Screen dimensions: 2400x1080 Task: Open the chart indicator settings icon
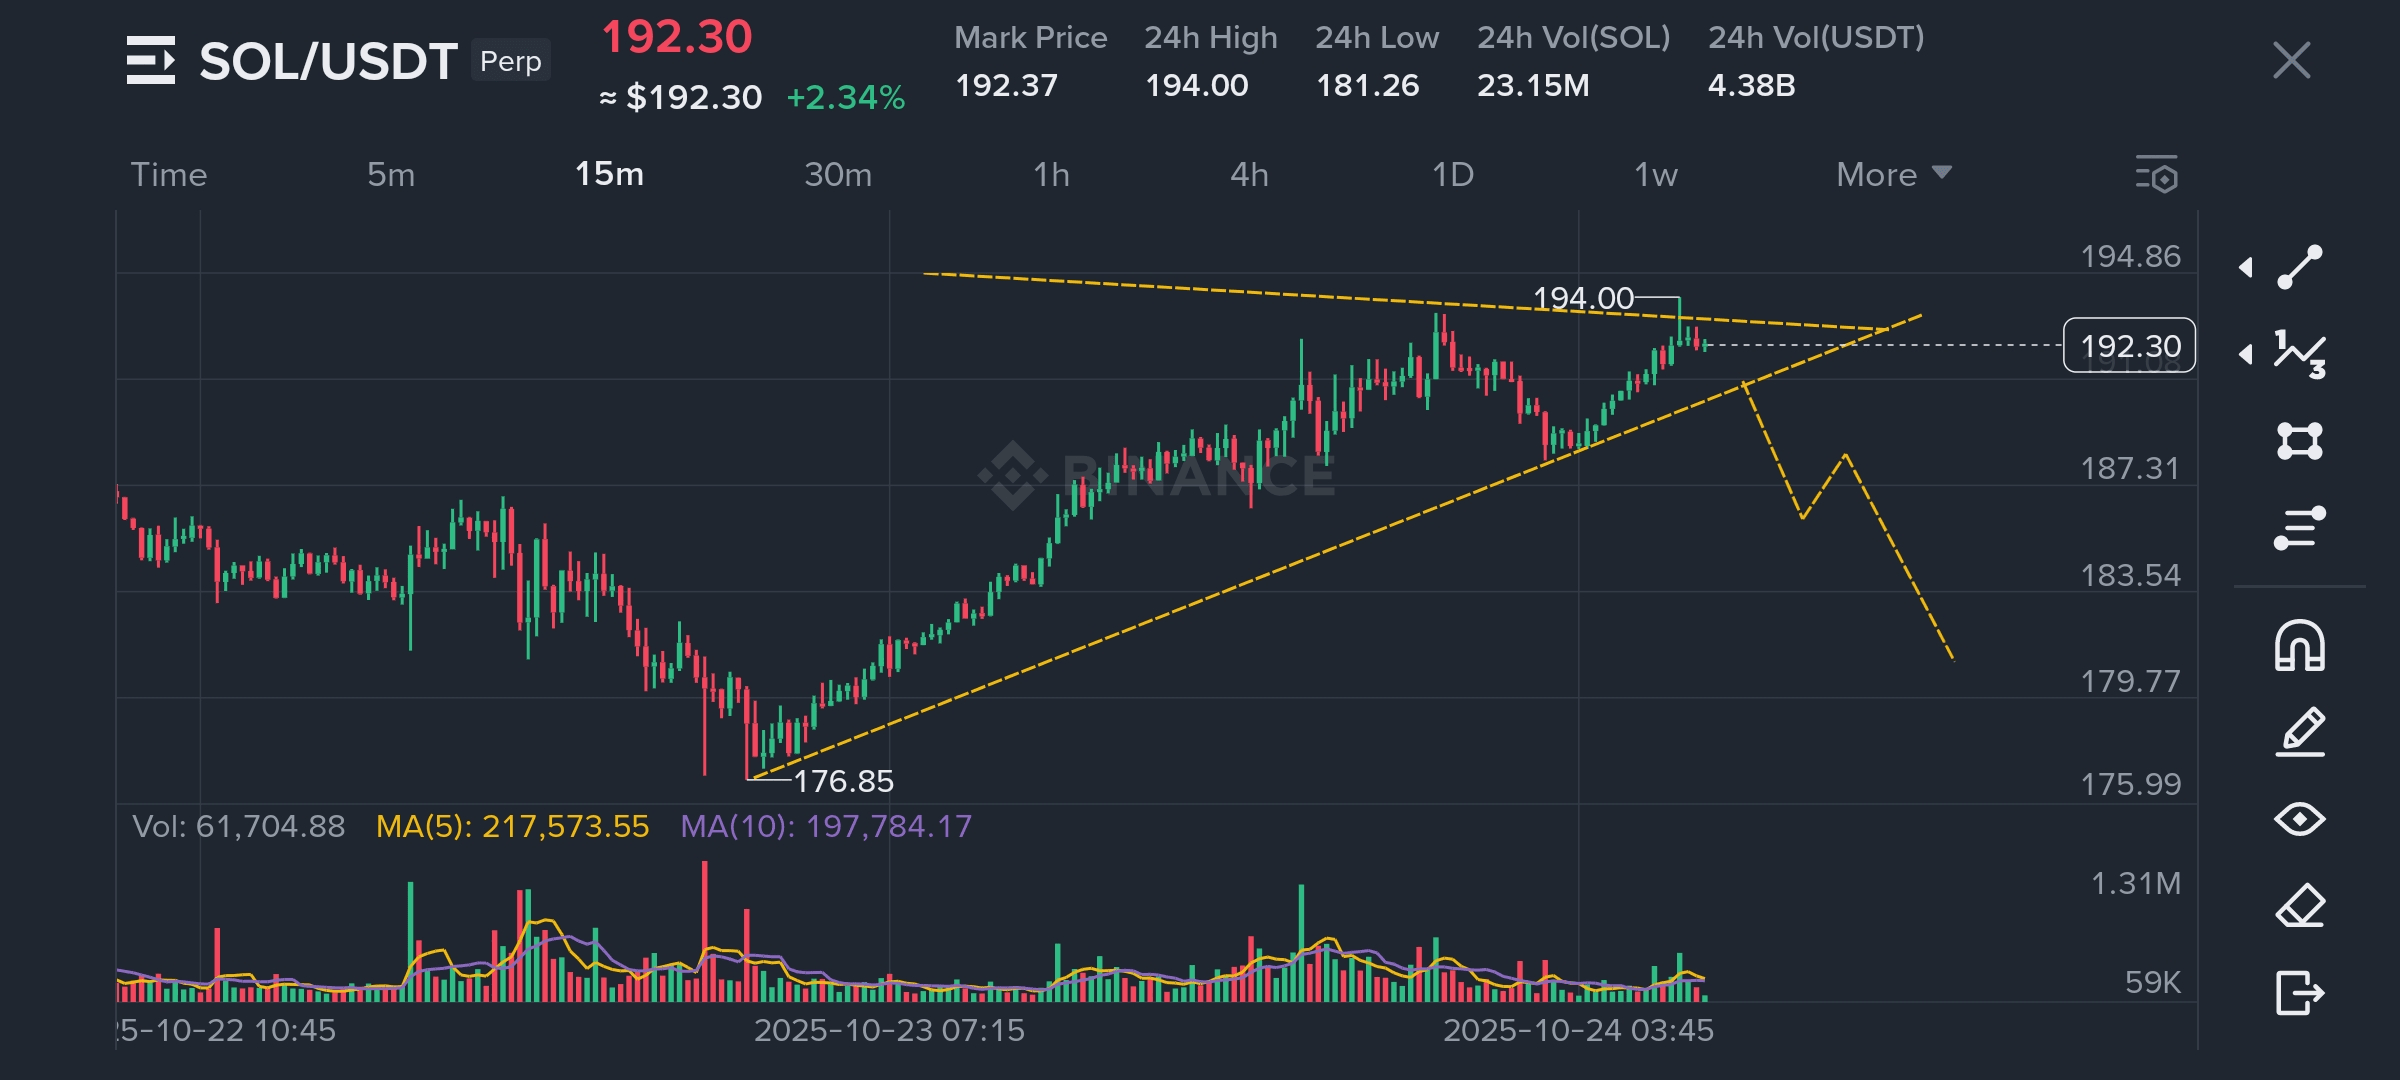coord(2157,174)
